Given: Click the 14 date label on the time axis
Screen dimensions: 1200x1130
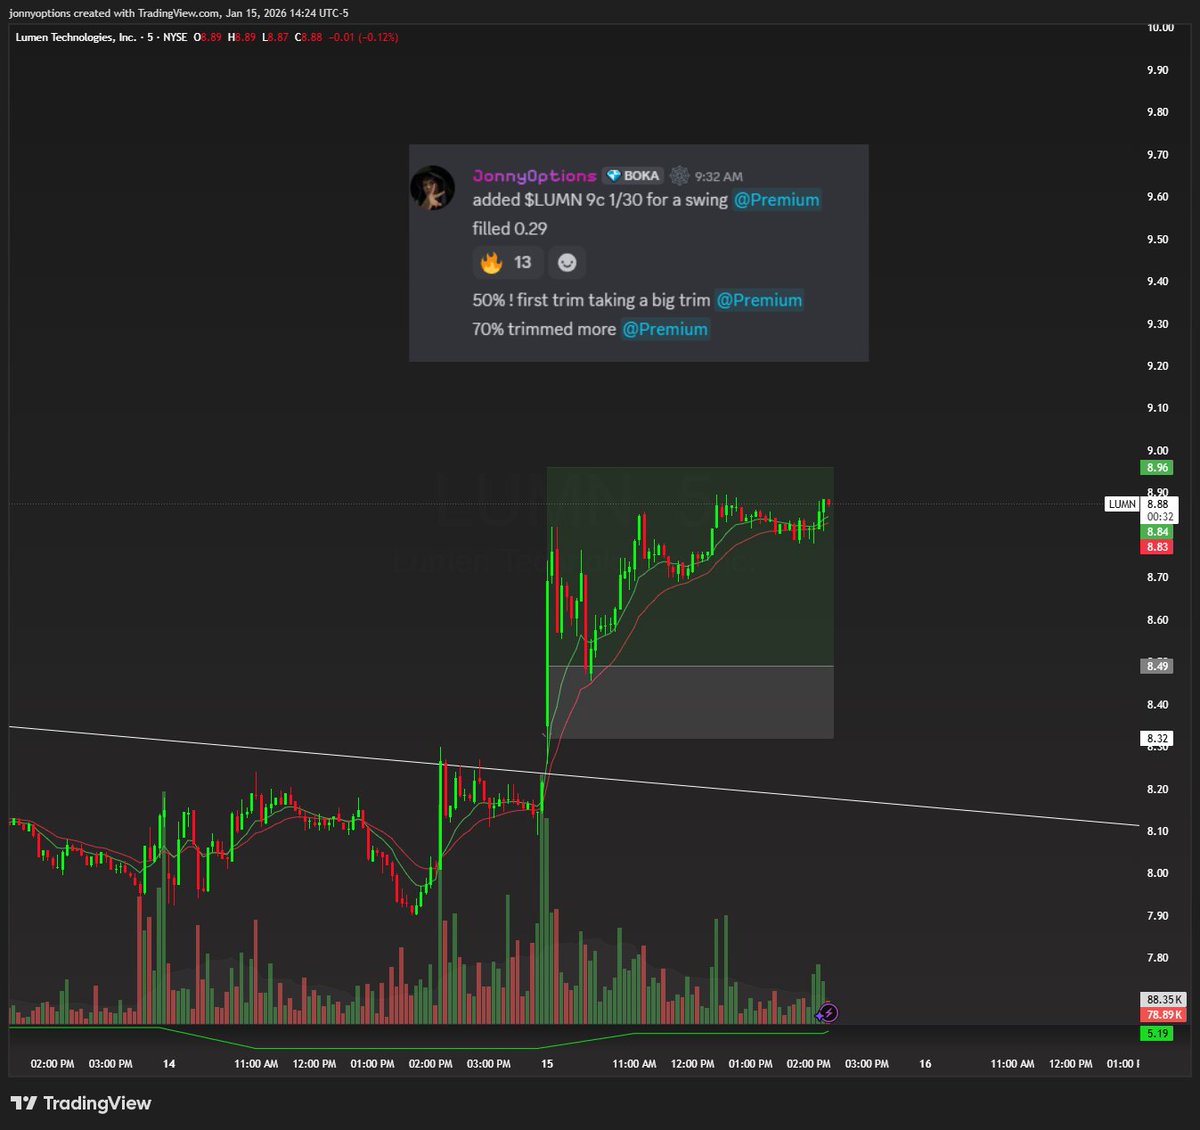Looking at the screenshot, I should pyautogui.click(x=169, y=1064).
